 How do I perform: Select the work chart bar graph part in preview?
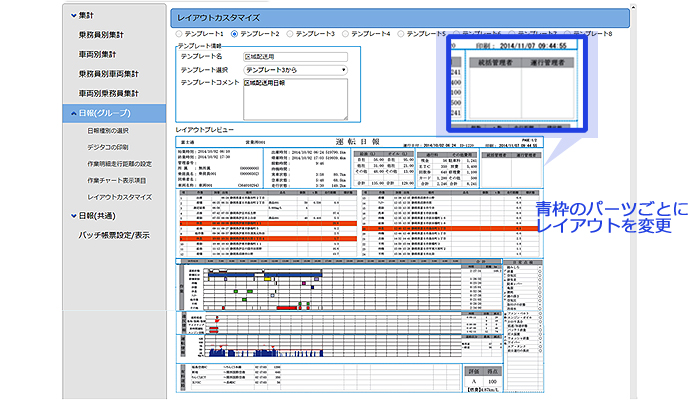(x=340, y=288)
